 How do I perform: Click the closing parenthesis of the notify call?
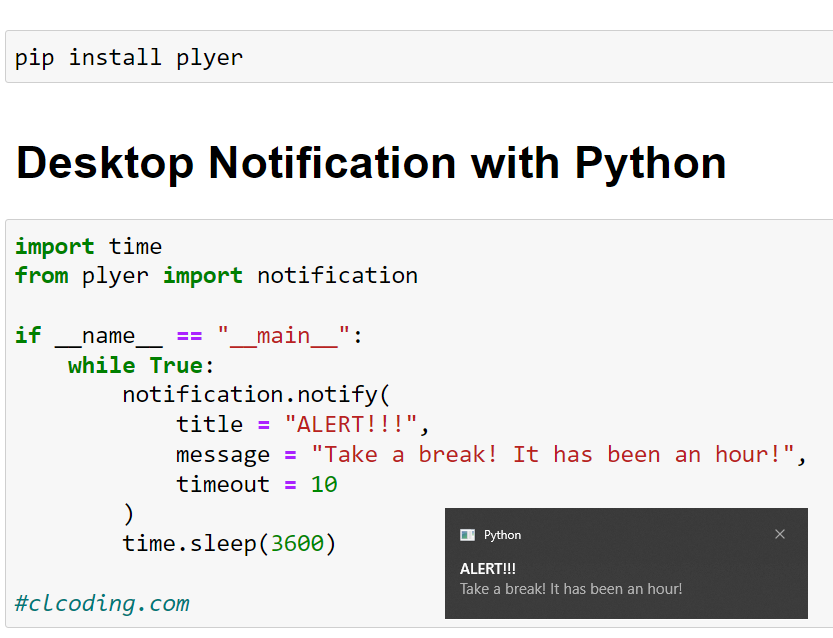pyautogui.click(x=127, y=513)
